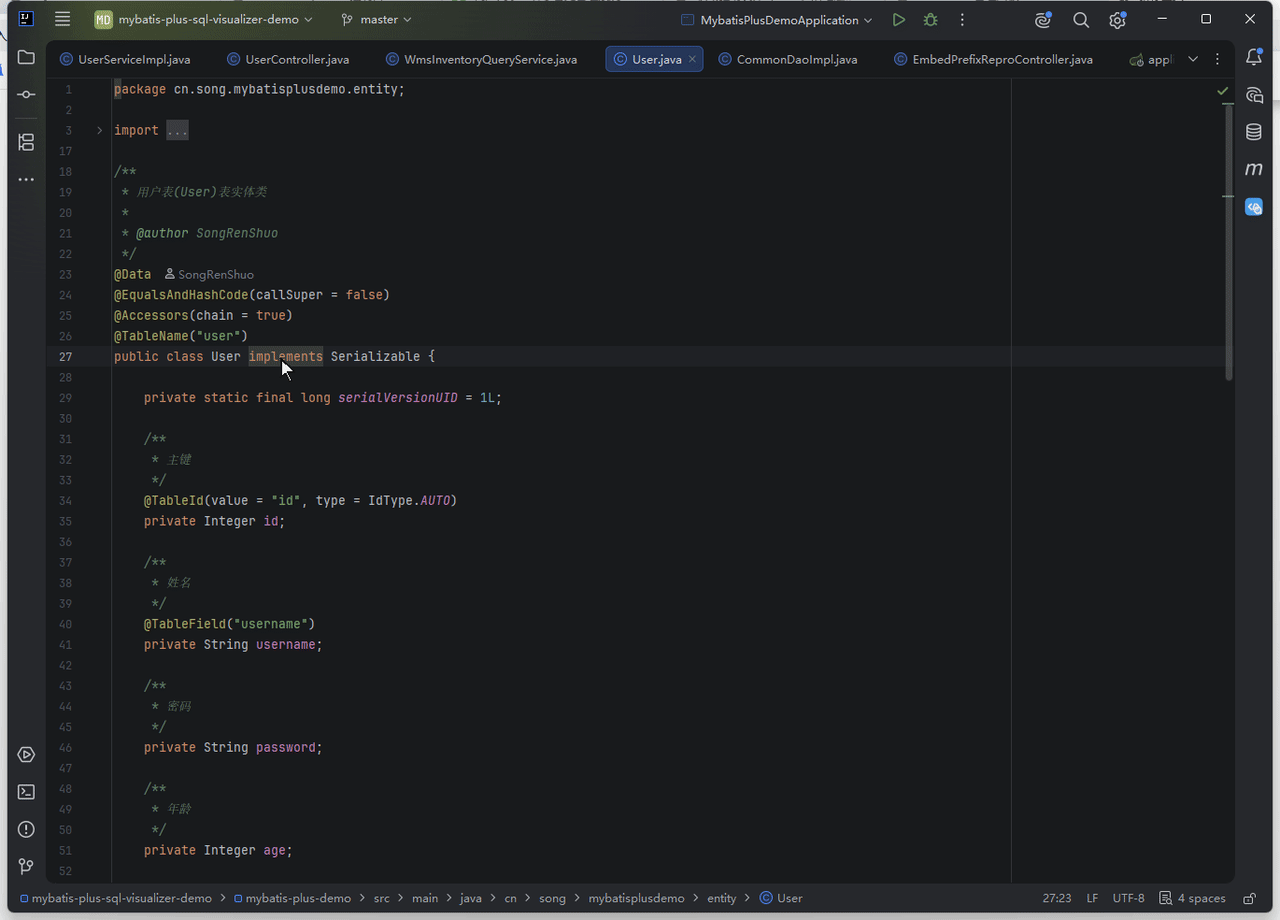Open the Git tool window
This screenshot has height=920, width=1280.
click(x=26, y=866)
